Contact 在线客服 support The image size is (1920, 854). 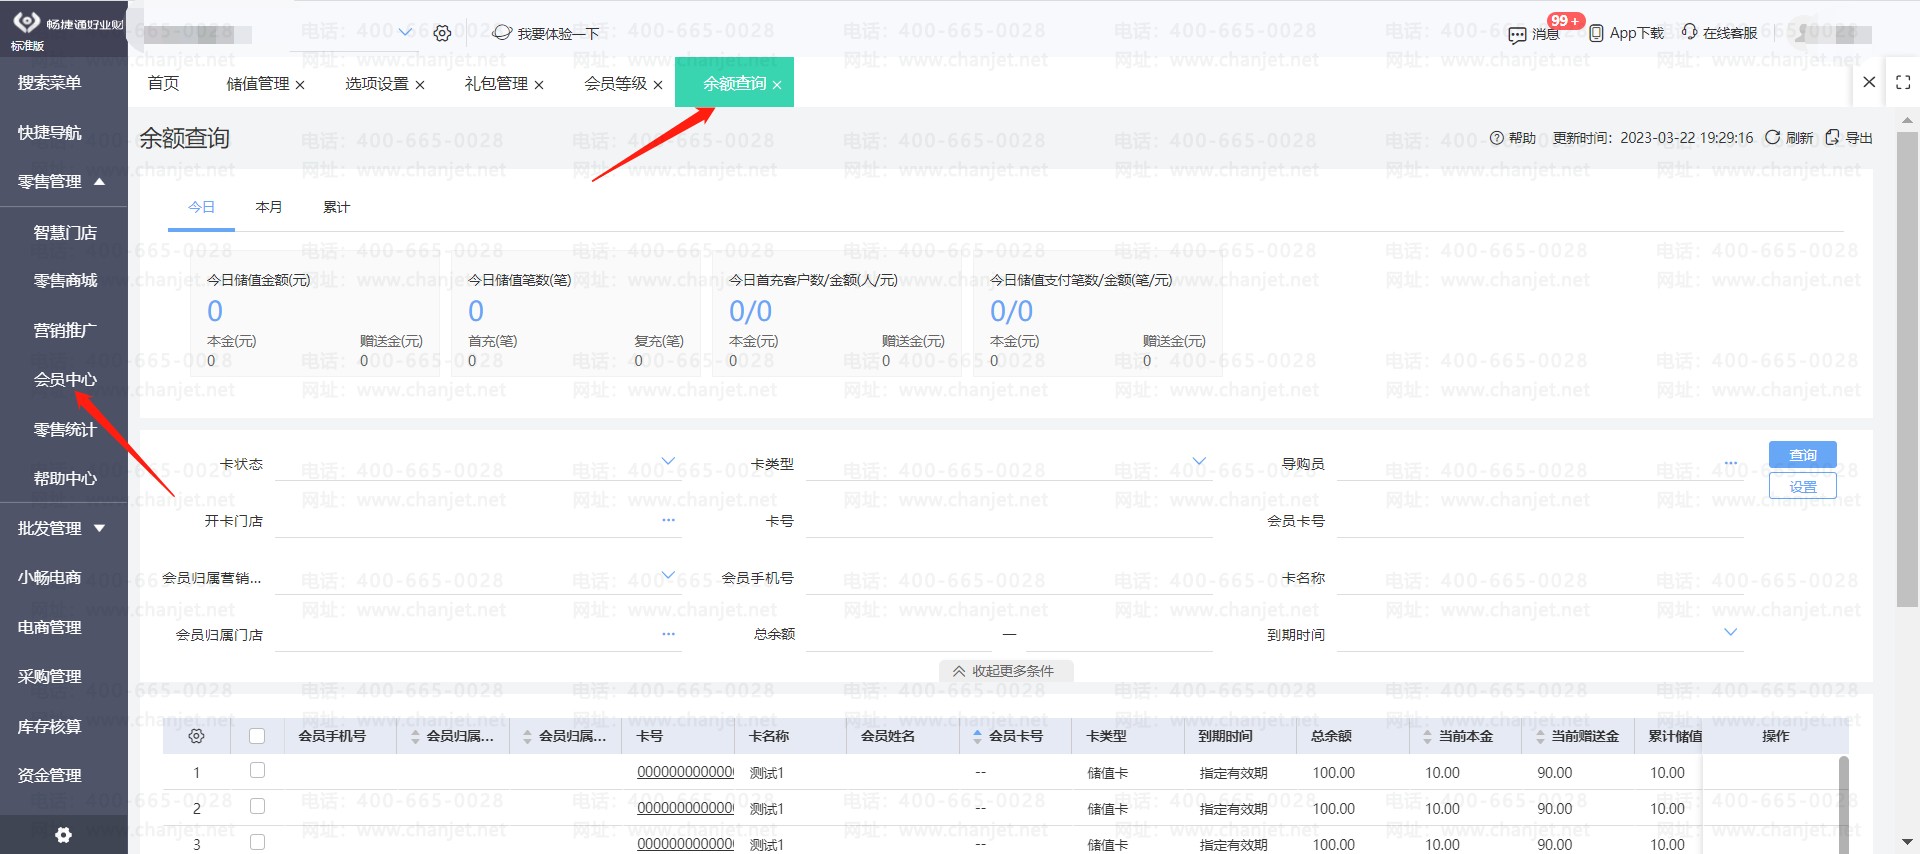point(1719,32)
